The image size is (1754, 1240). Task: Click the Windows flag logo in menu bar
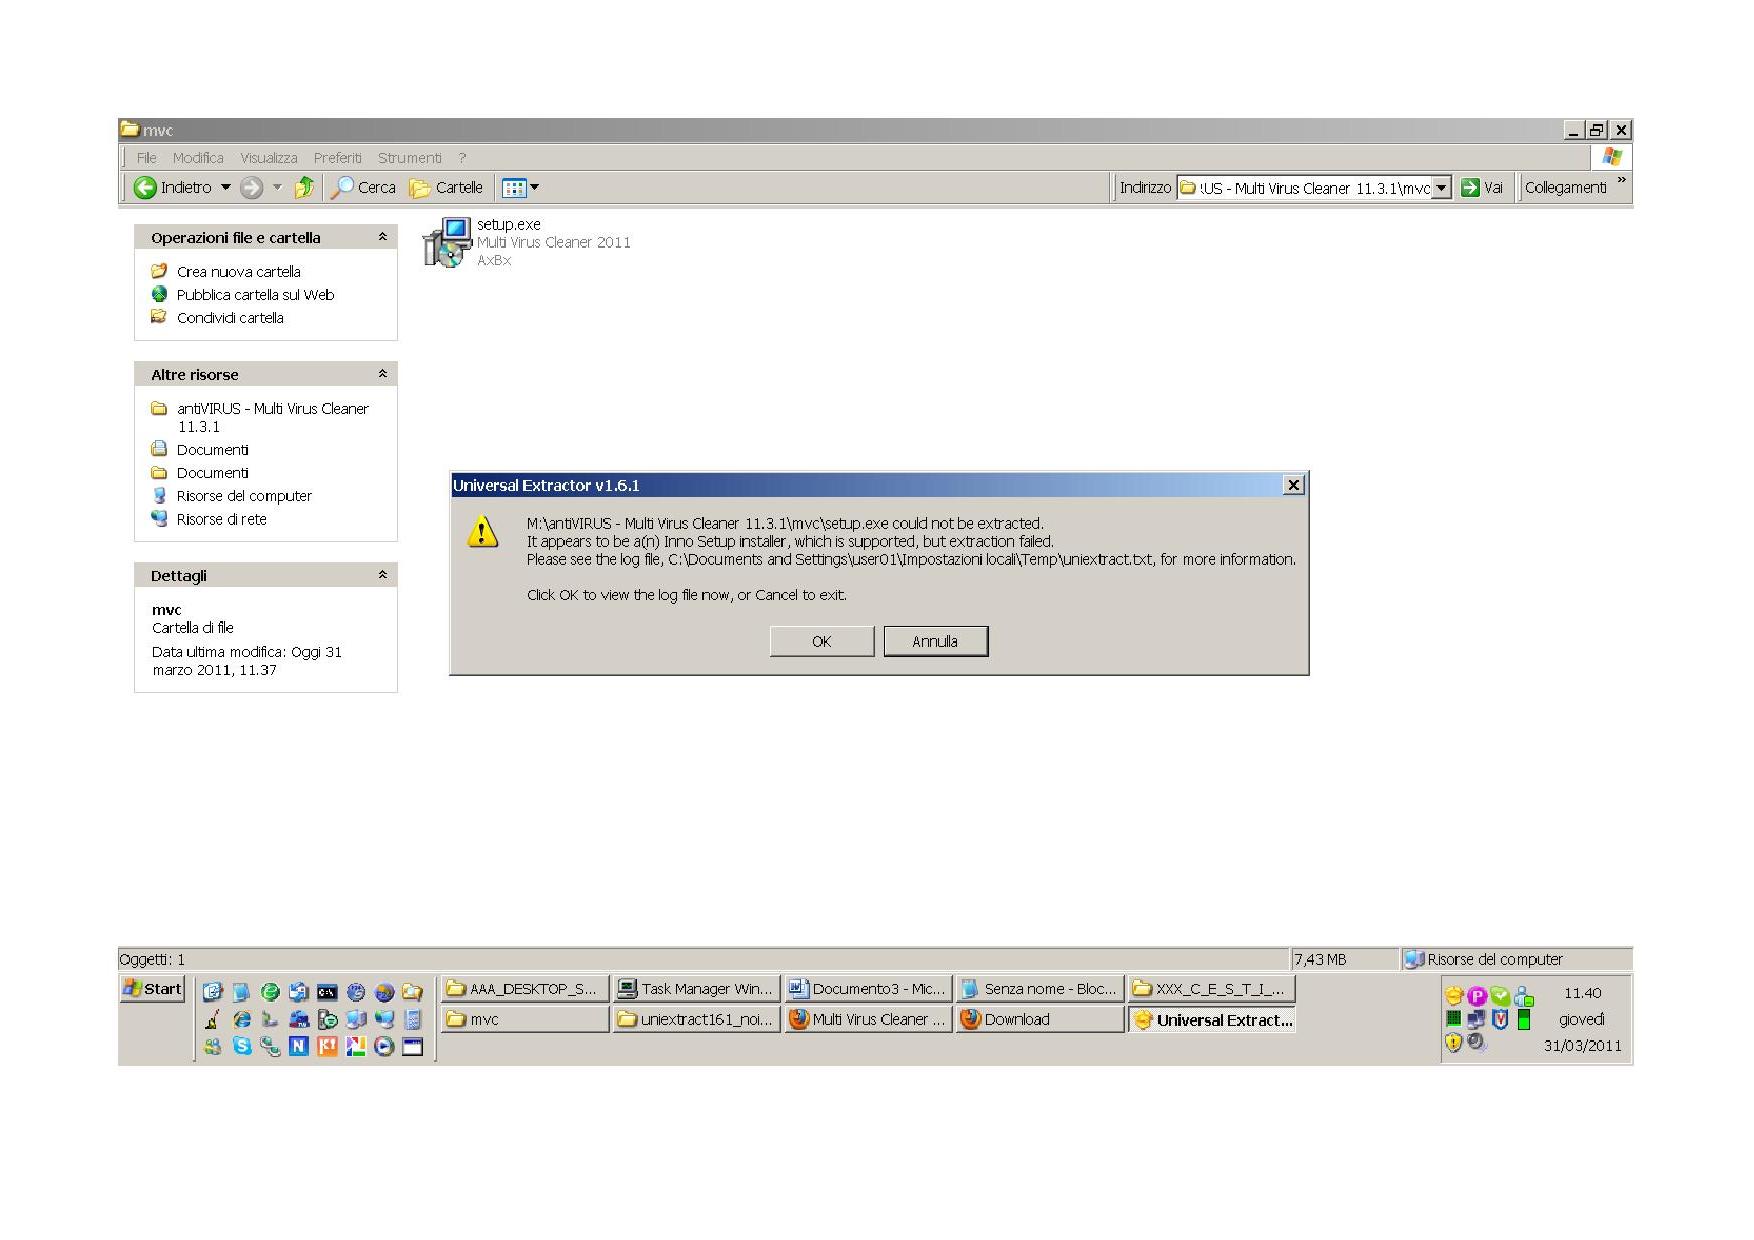[x=1611, y=156]
